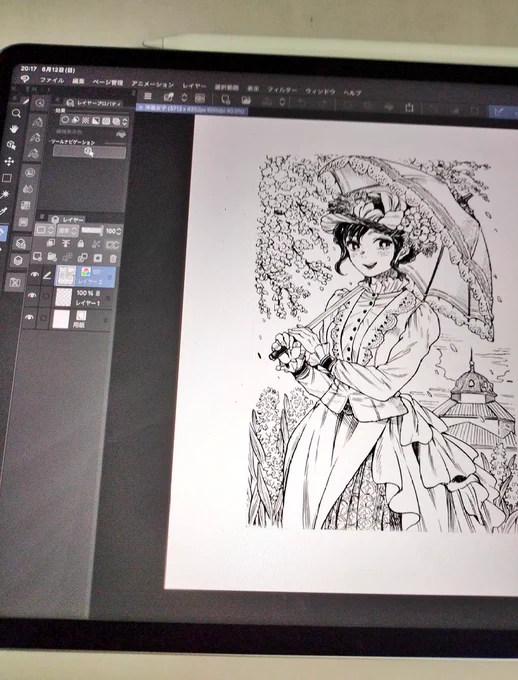Select the Zoom magnifier tool

point(16,114)
